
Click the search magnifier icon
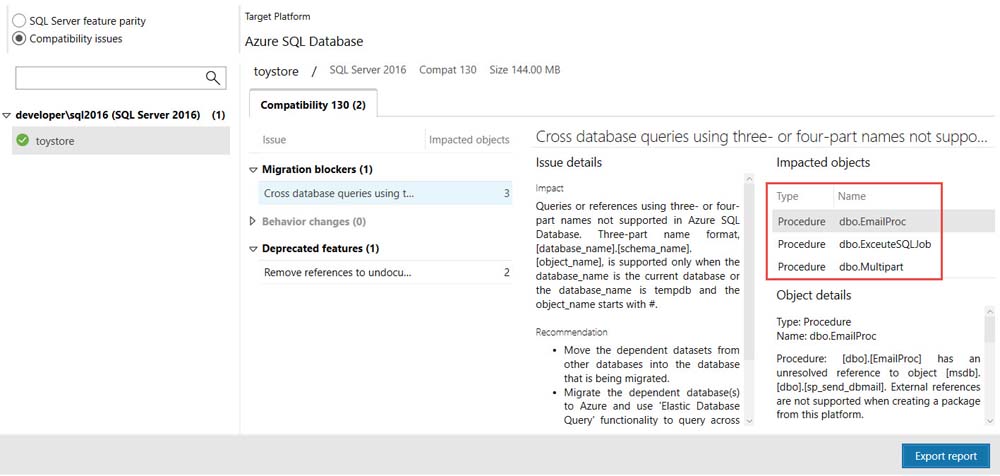213,78
